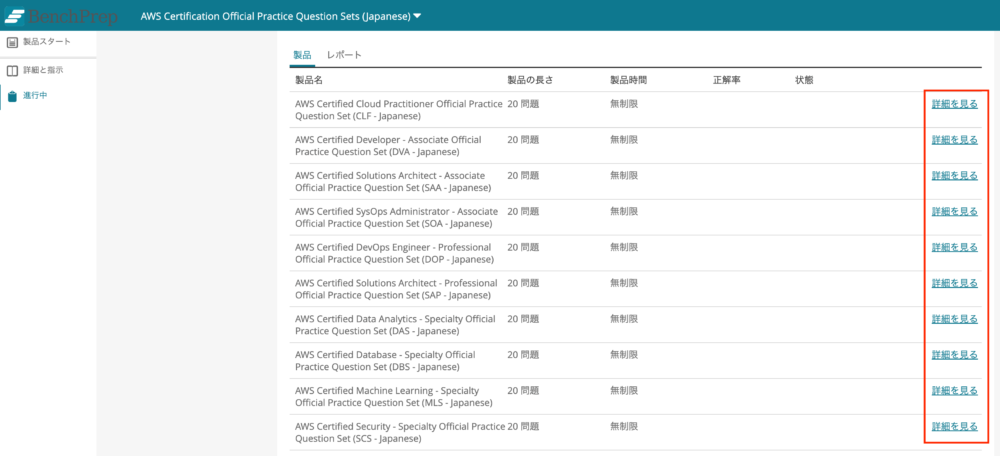This screenshot has height=456, width=1000.
Task: Click the Data Analytics (DAS - Japanese) product name
Action: tap(395, 324)
